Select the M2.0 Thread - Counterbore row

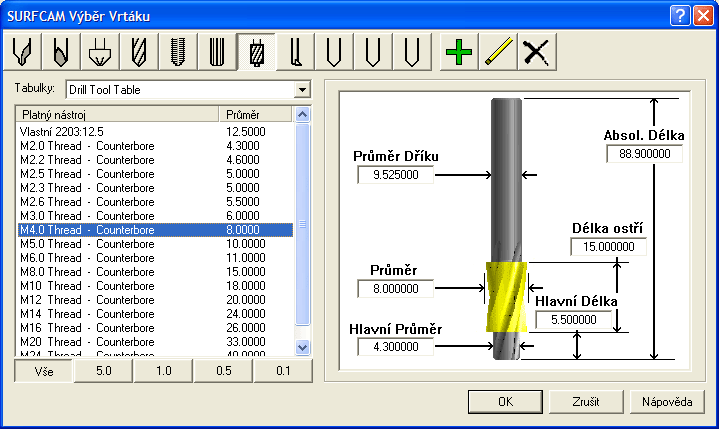point(155,146)
